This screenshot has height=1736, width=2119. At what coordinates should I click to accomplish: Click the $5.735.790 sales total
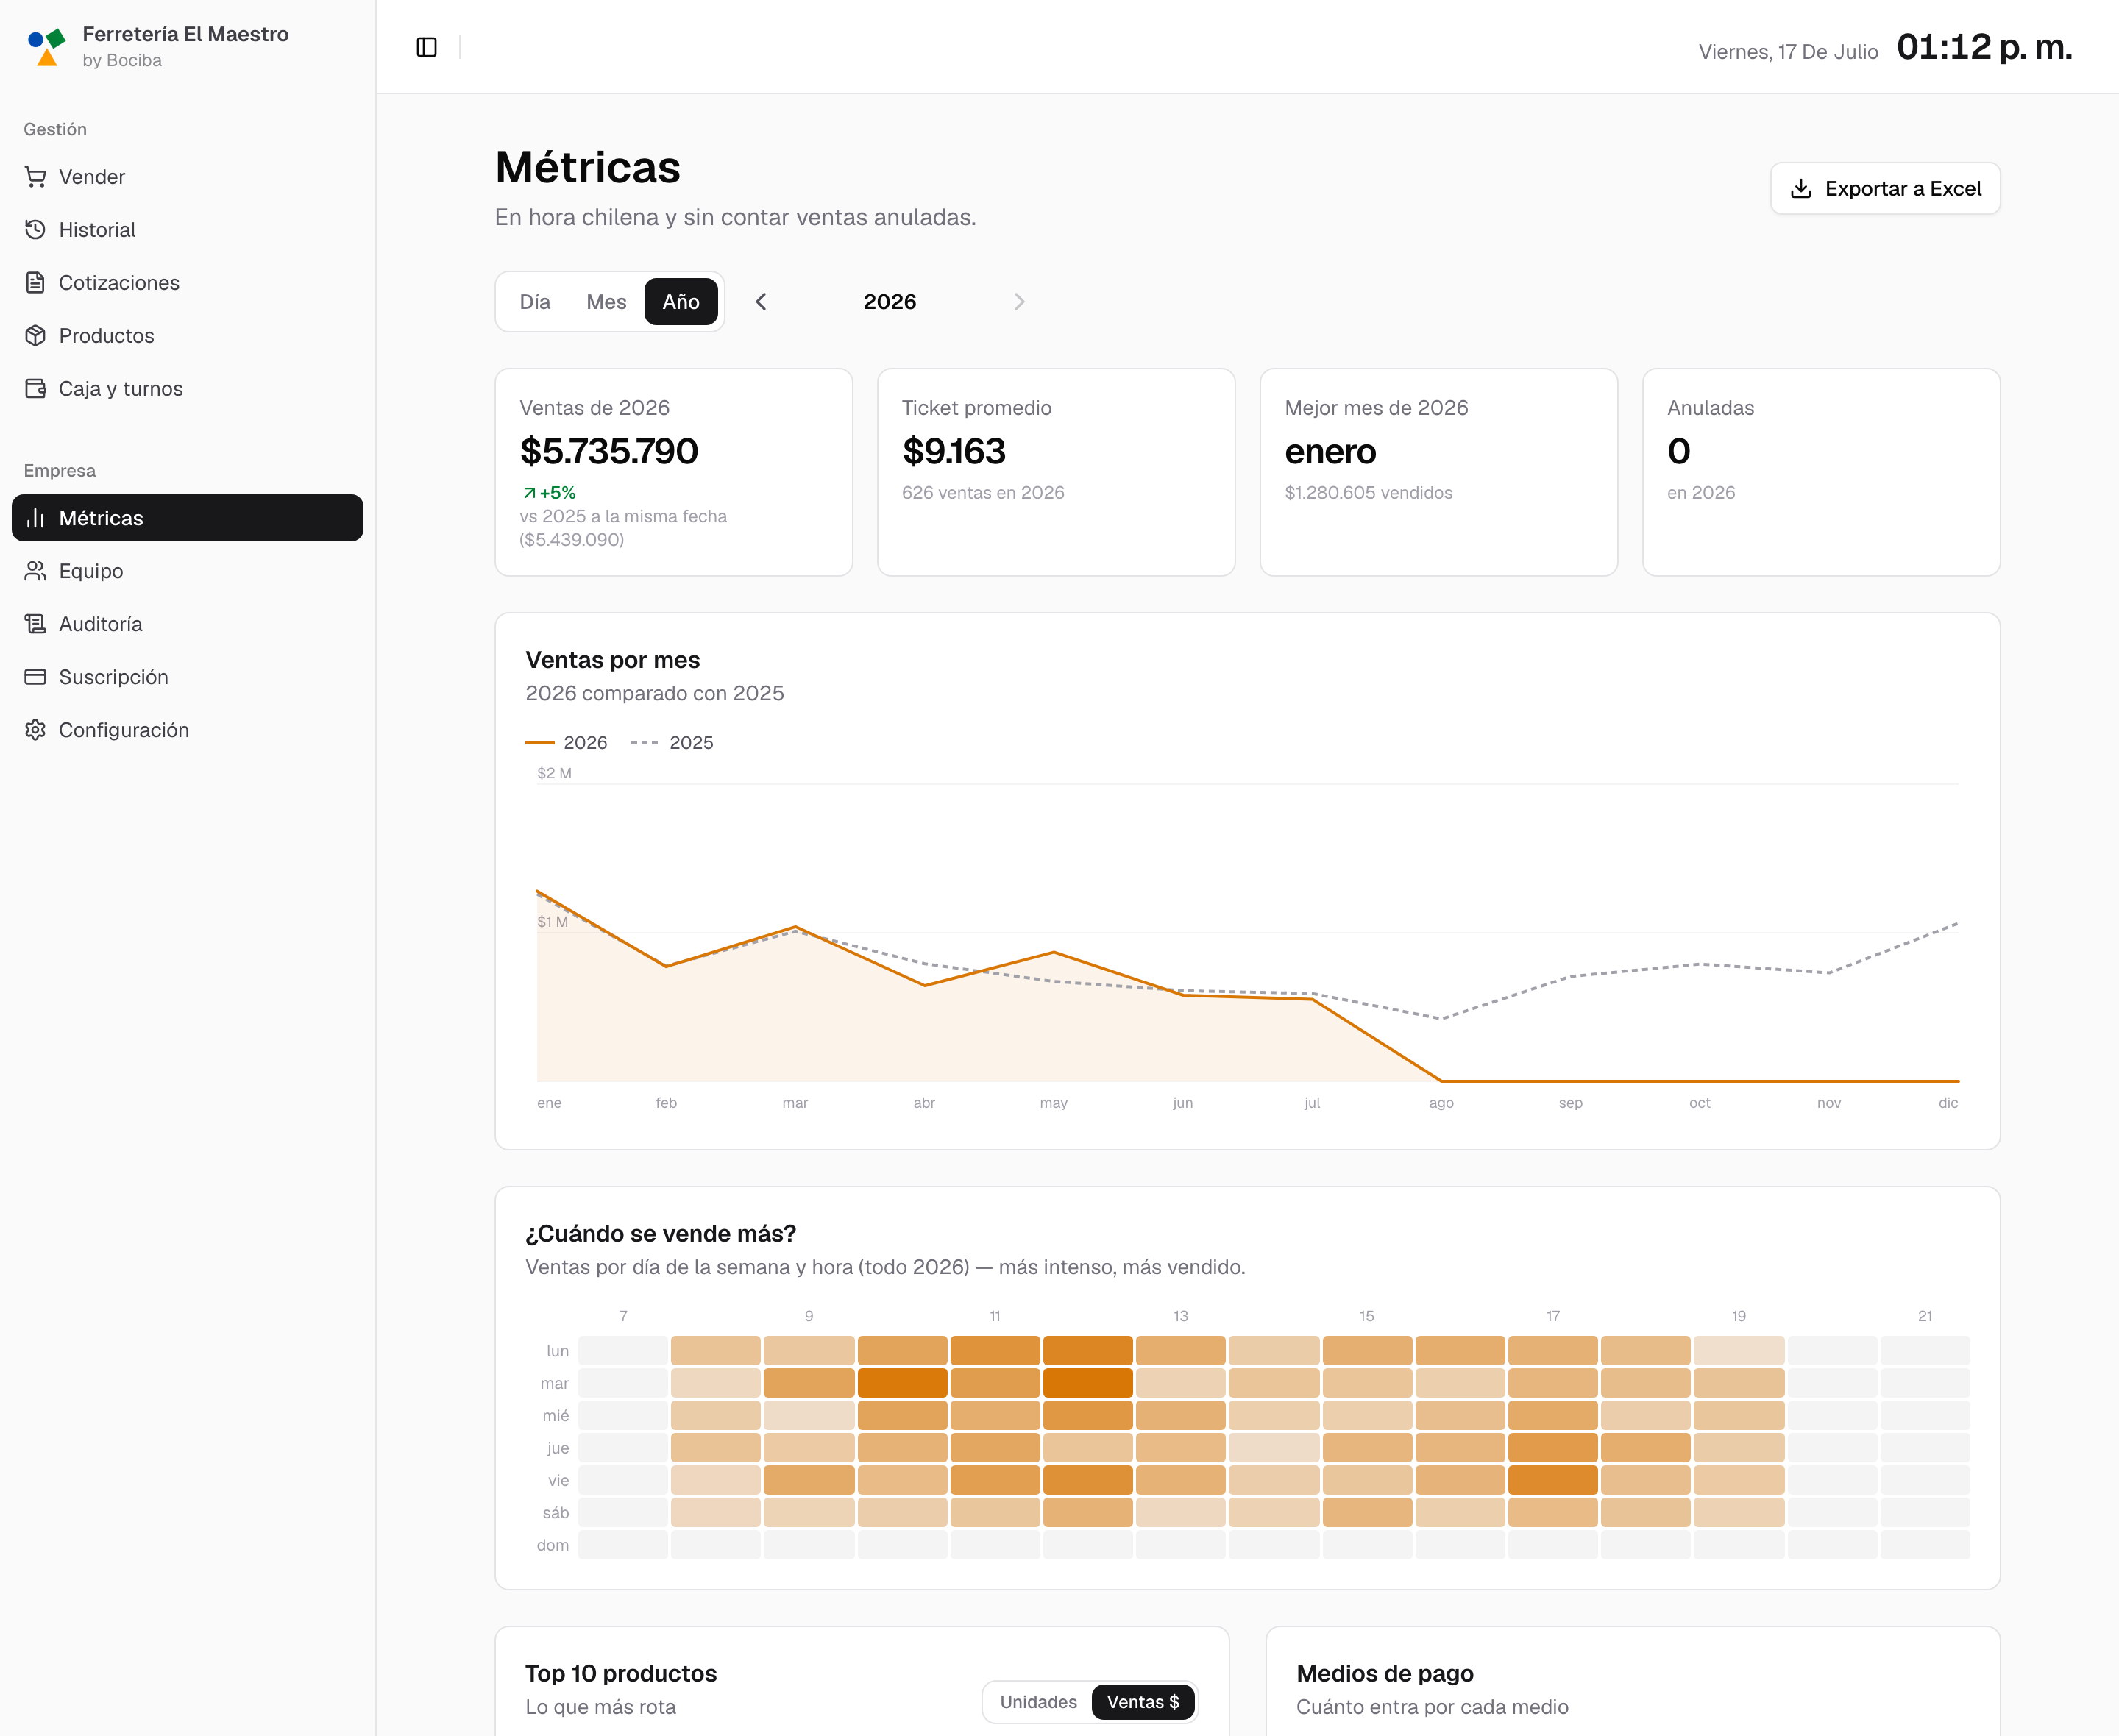click(609, 452)
